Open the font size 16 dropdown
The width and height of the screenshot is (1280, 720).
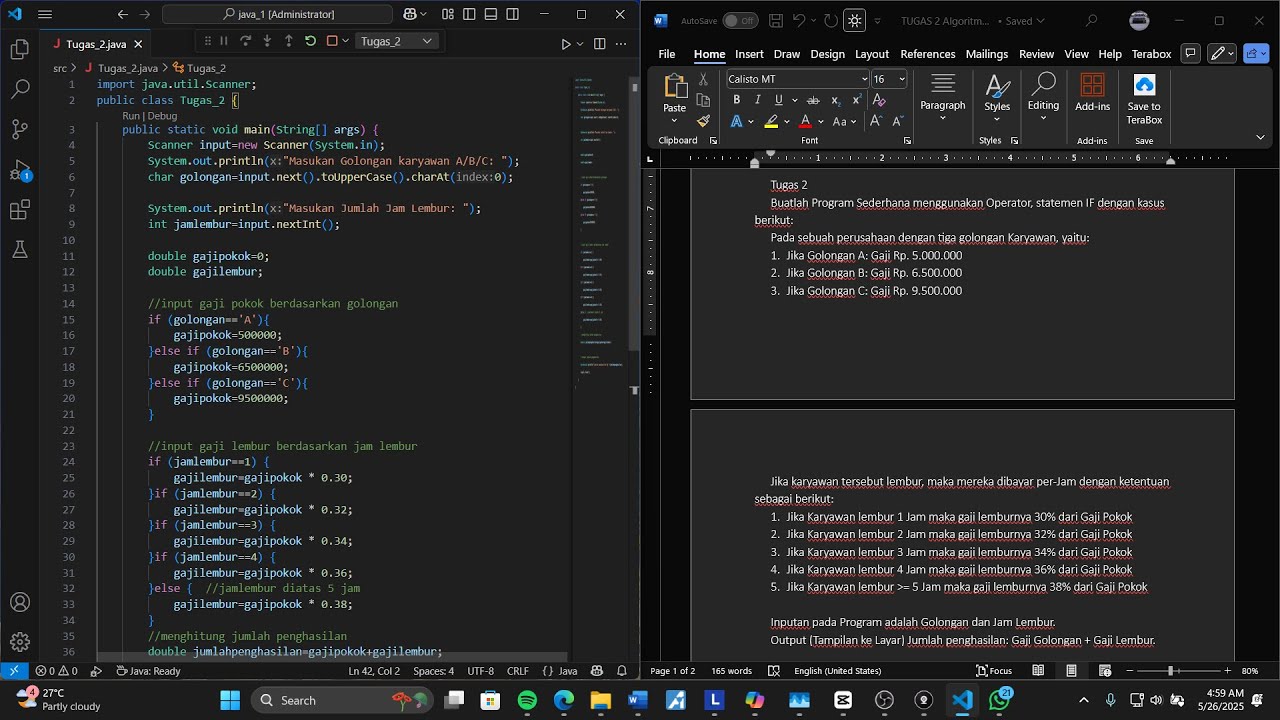click(889, 79)
